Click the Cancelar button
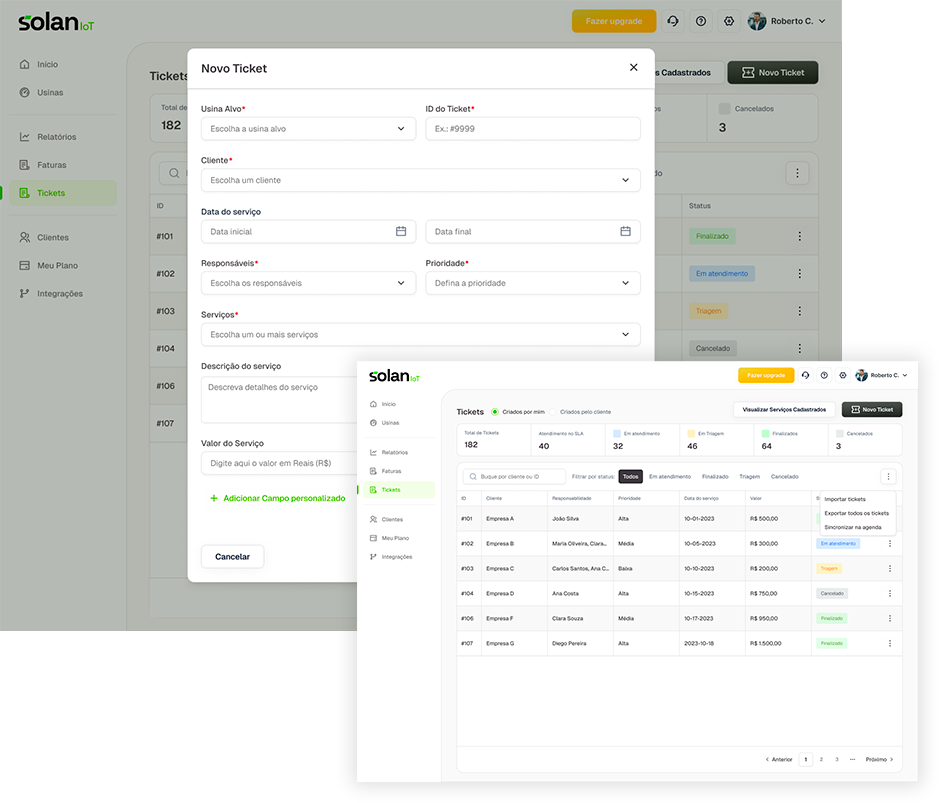This screenshot has width=939, height=803. pos(232,557)
